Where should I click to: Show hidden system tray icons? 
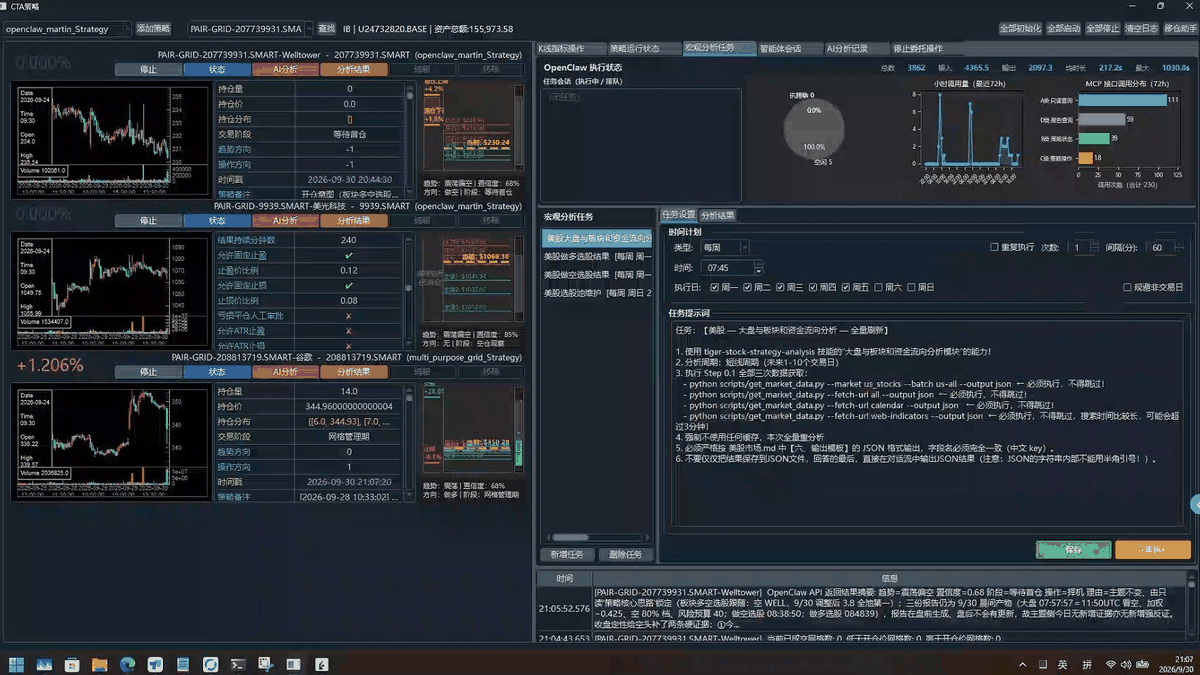tap(1021, 665)
